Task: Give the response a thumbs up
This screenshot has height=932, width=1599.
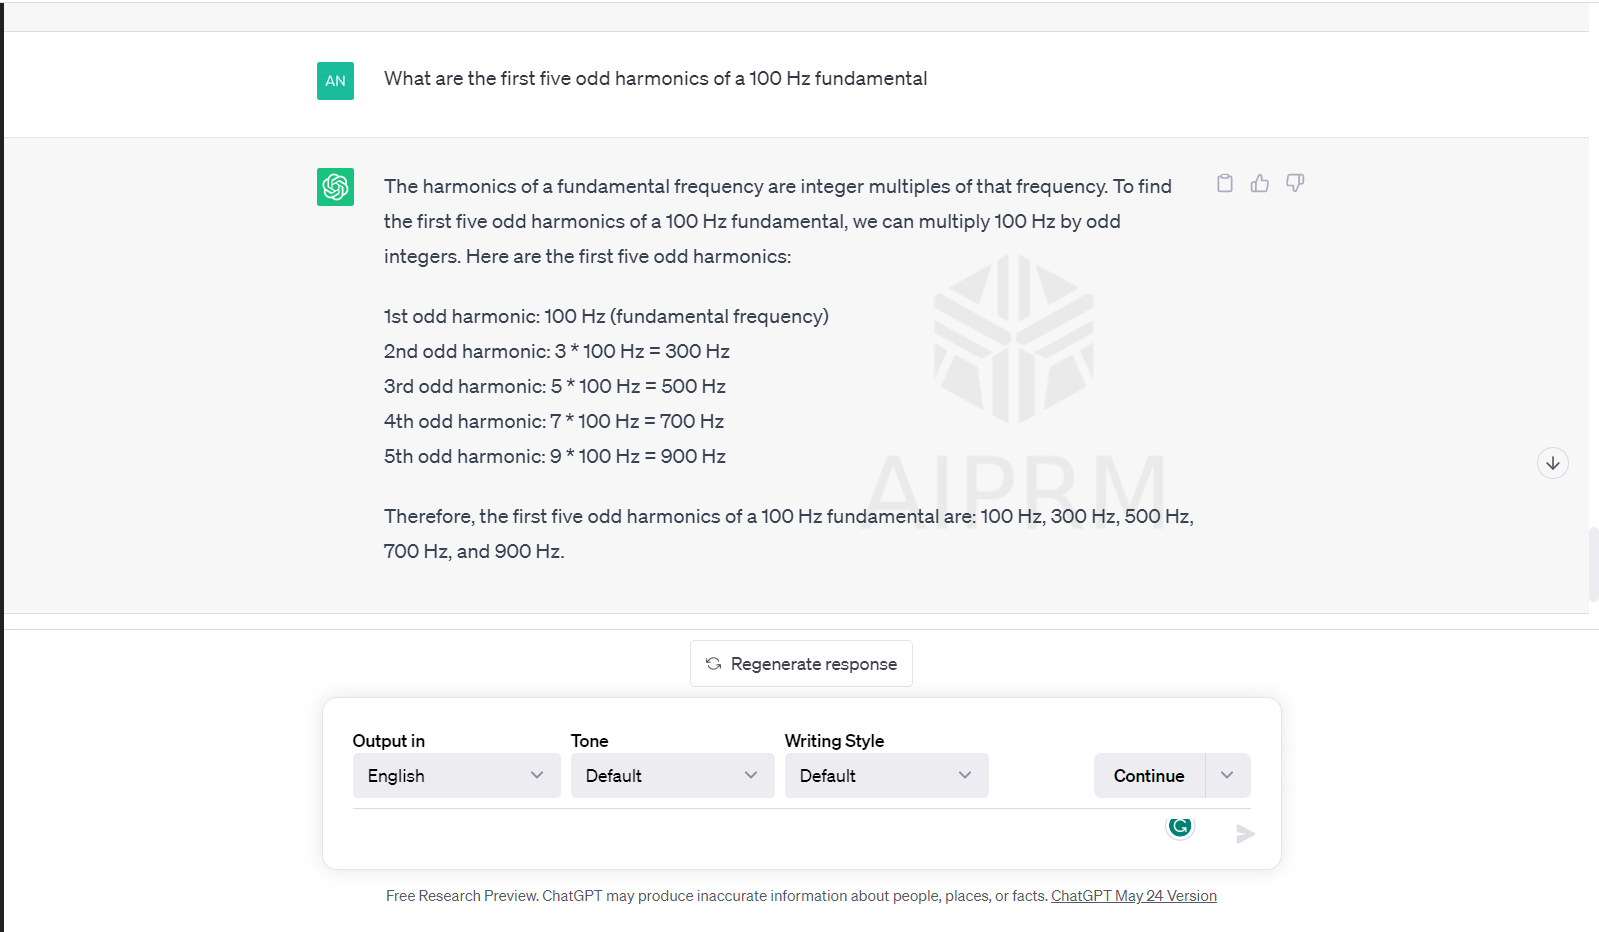Action: (1260, 183)
